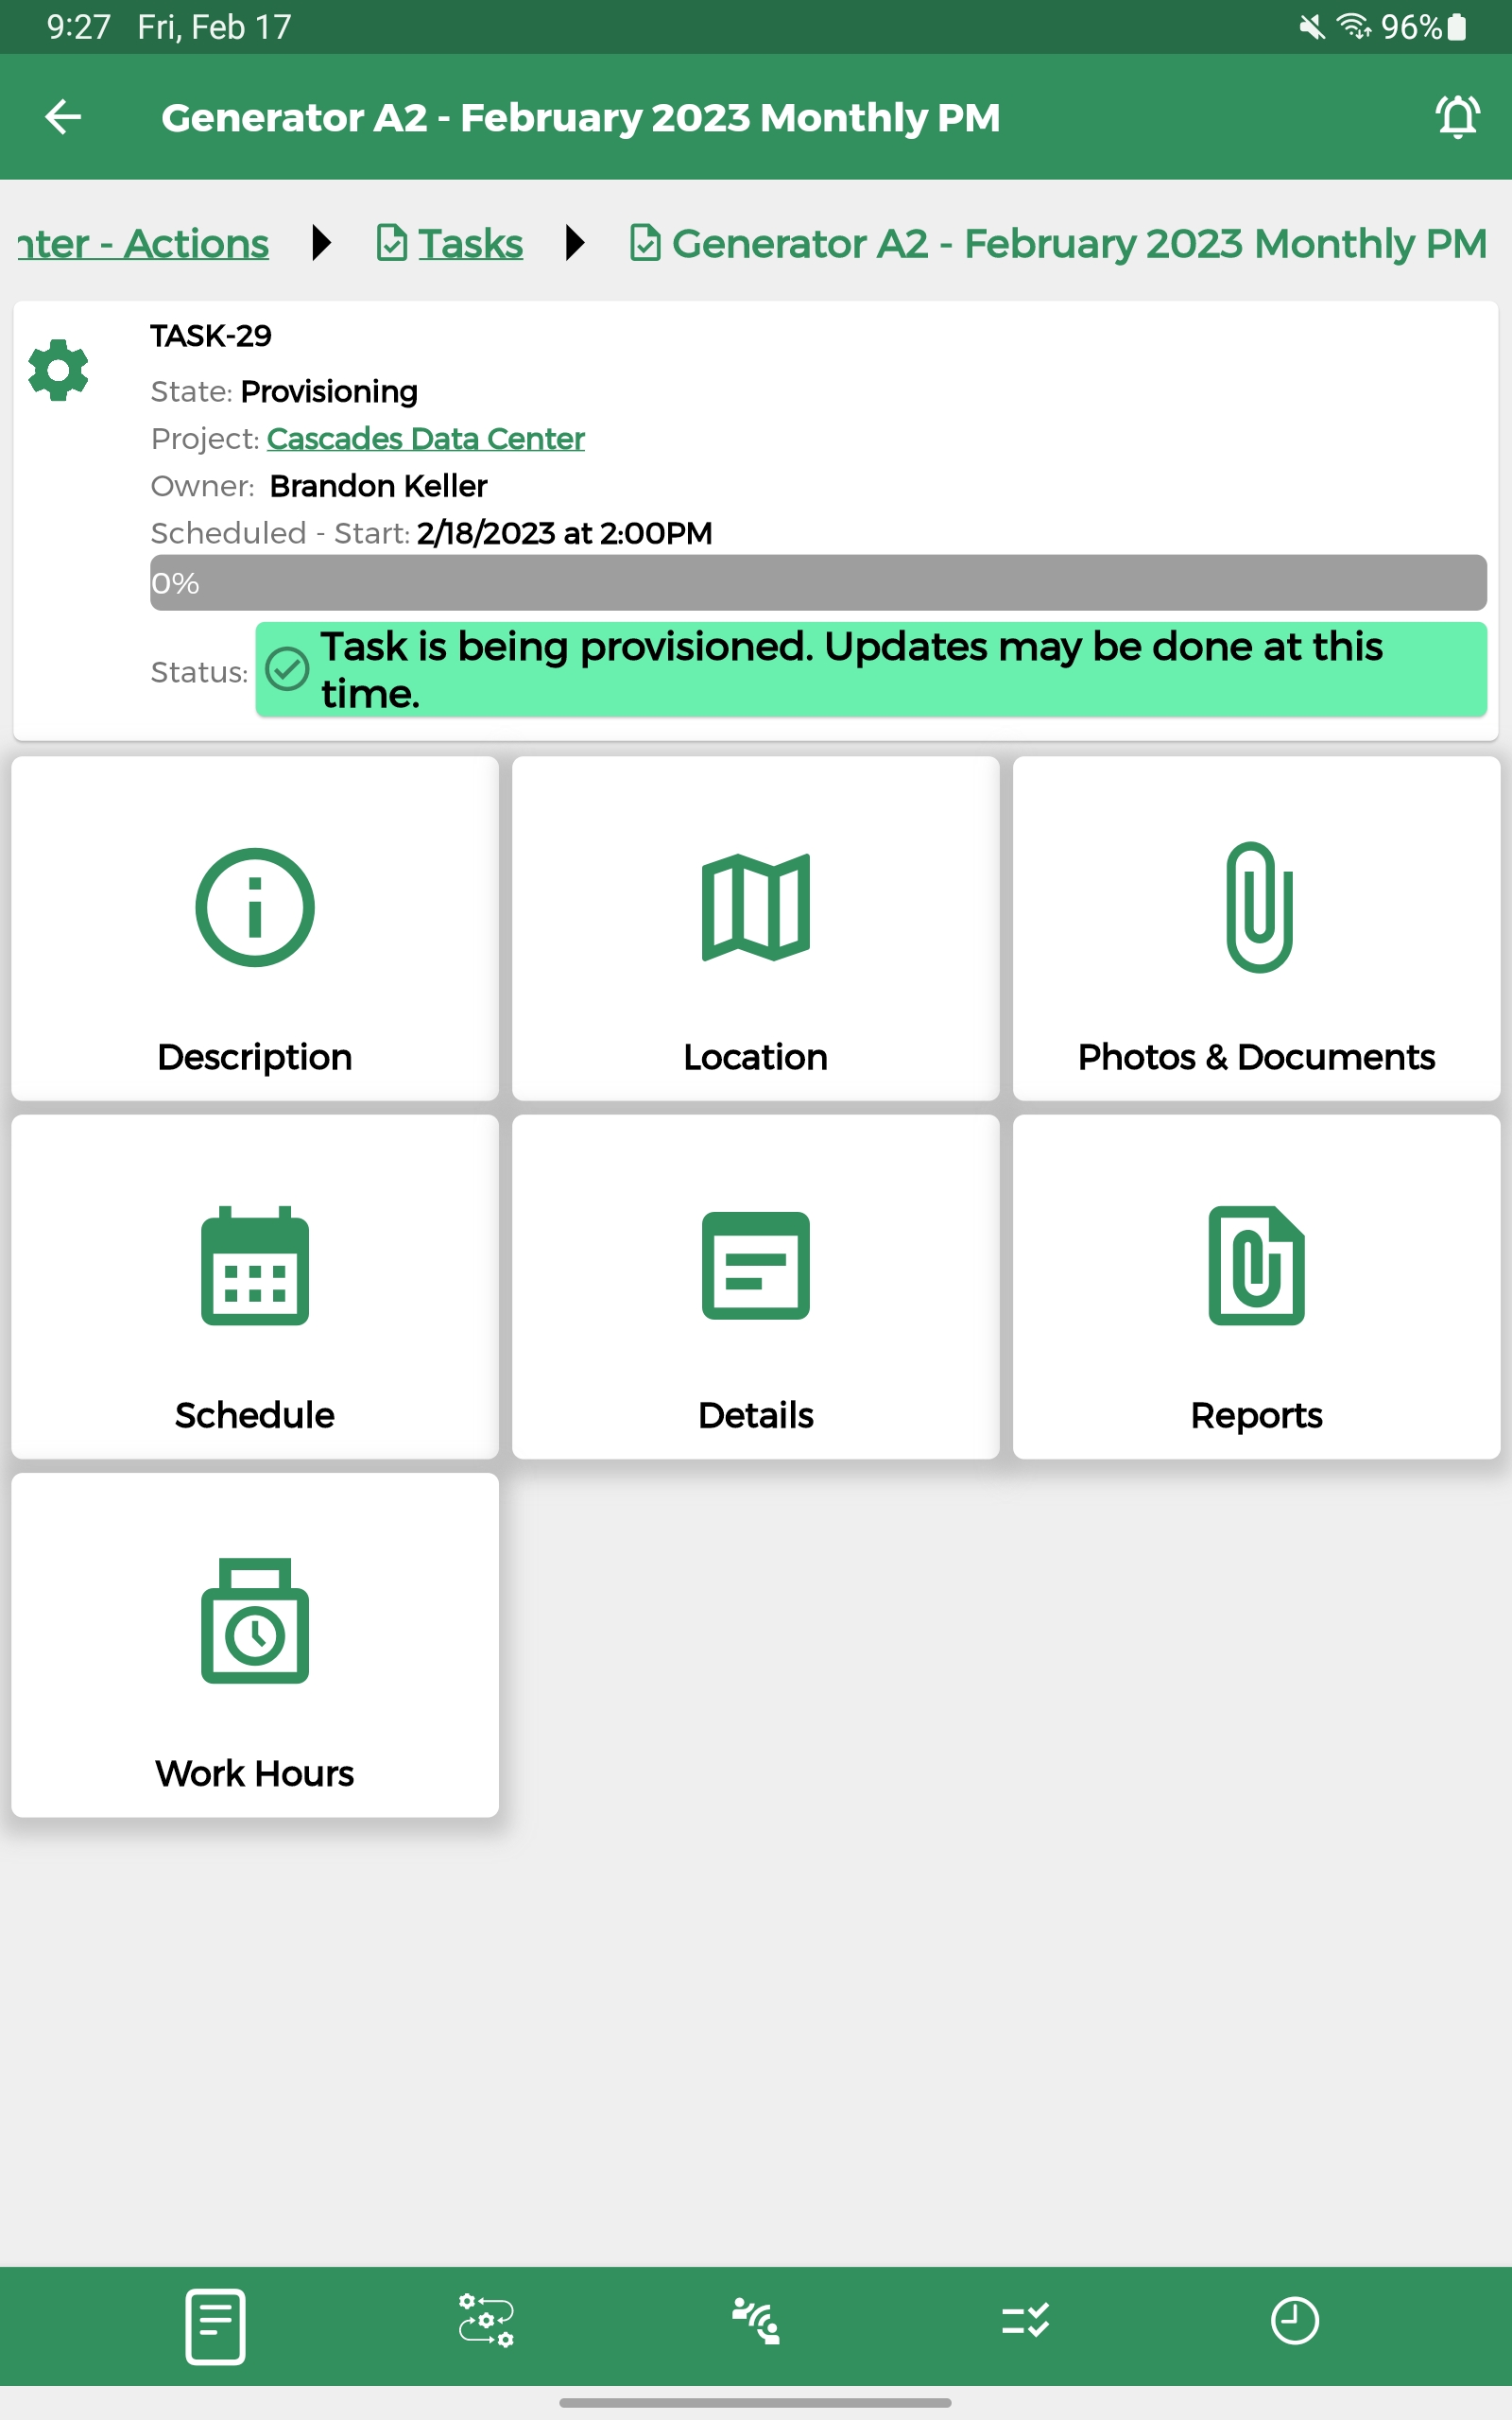The image size is (1512, 2420).
Task: Open the Description tile
Action: [255, 928]
